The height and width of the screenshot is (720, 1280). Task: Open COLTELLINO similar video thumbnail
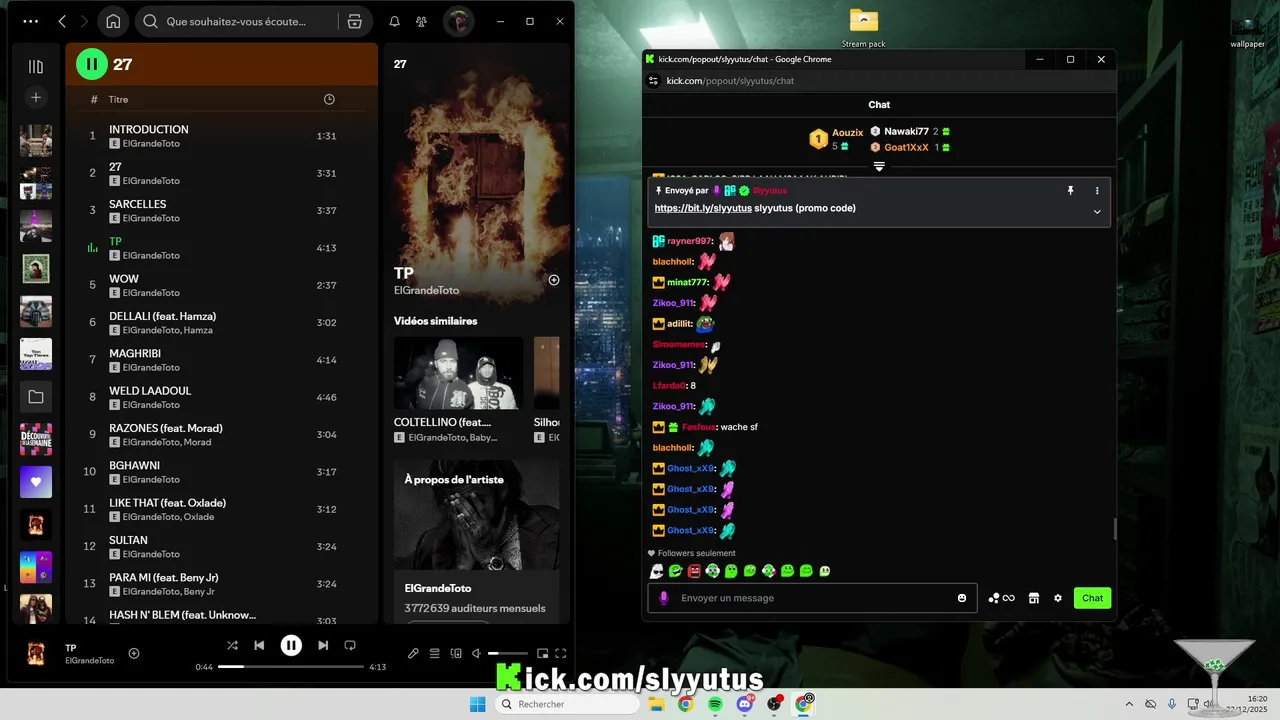[458, 373]
